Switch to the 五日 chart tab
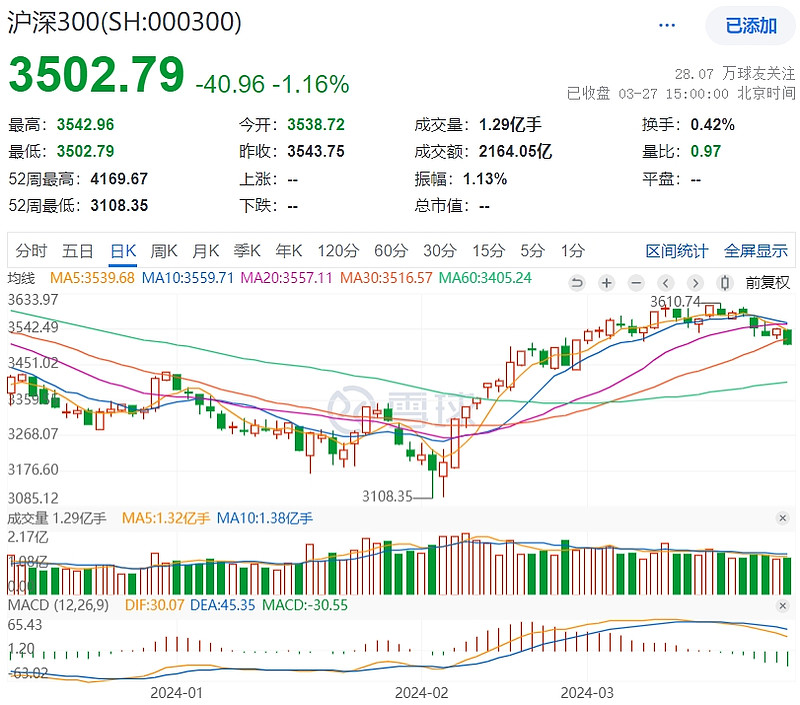Image resolution: width=800 pixels, height=705 pixels. (78, 251)
